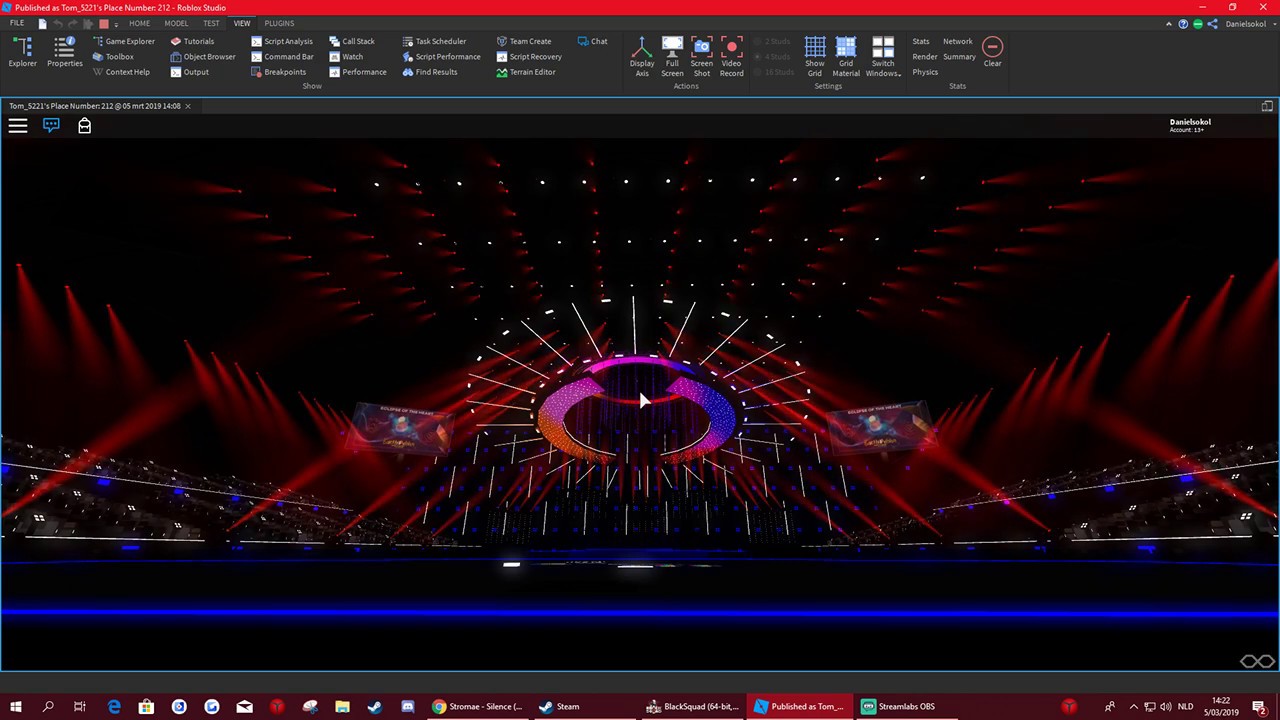The image size is (1280, 720).
Task: Switch to the MODEL tab
Action: [176, 23]
